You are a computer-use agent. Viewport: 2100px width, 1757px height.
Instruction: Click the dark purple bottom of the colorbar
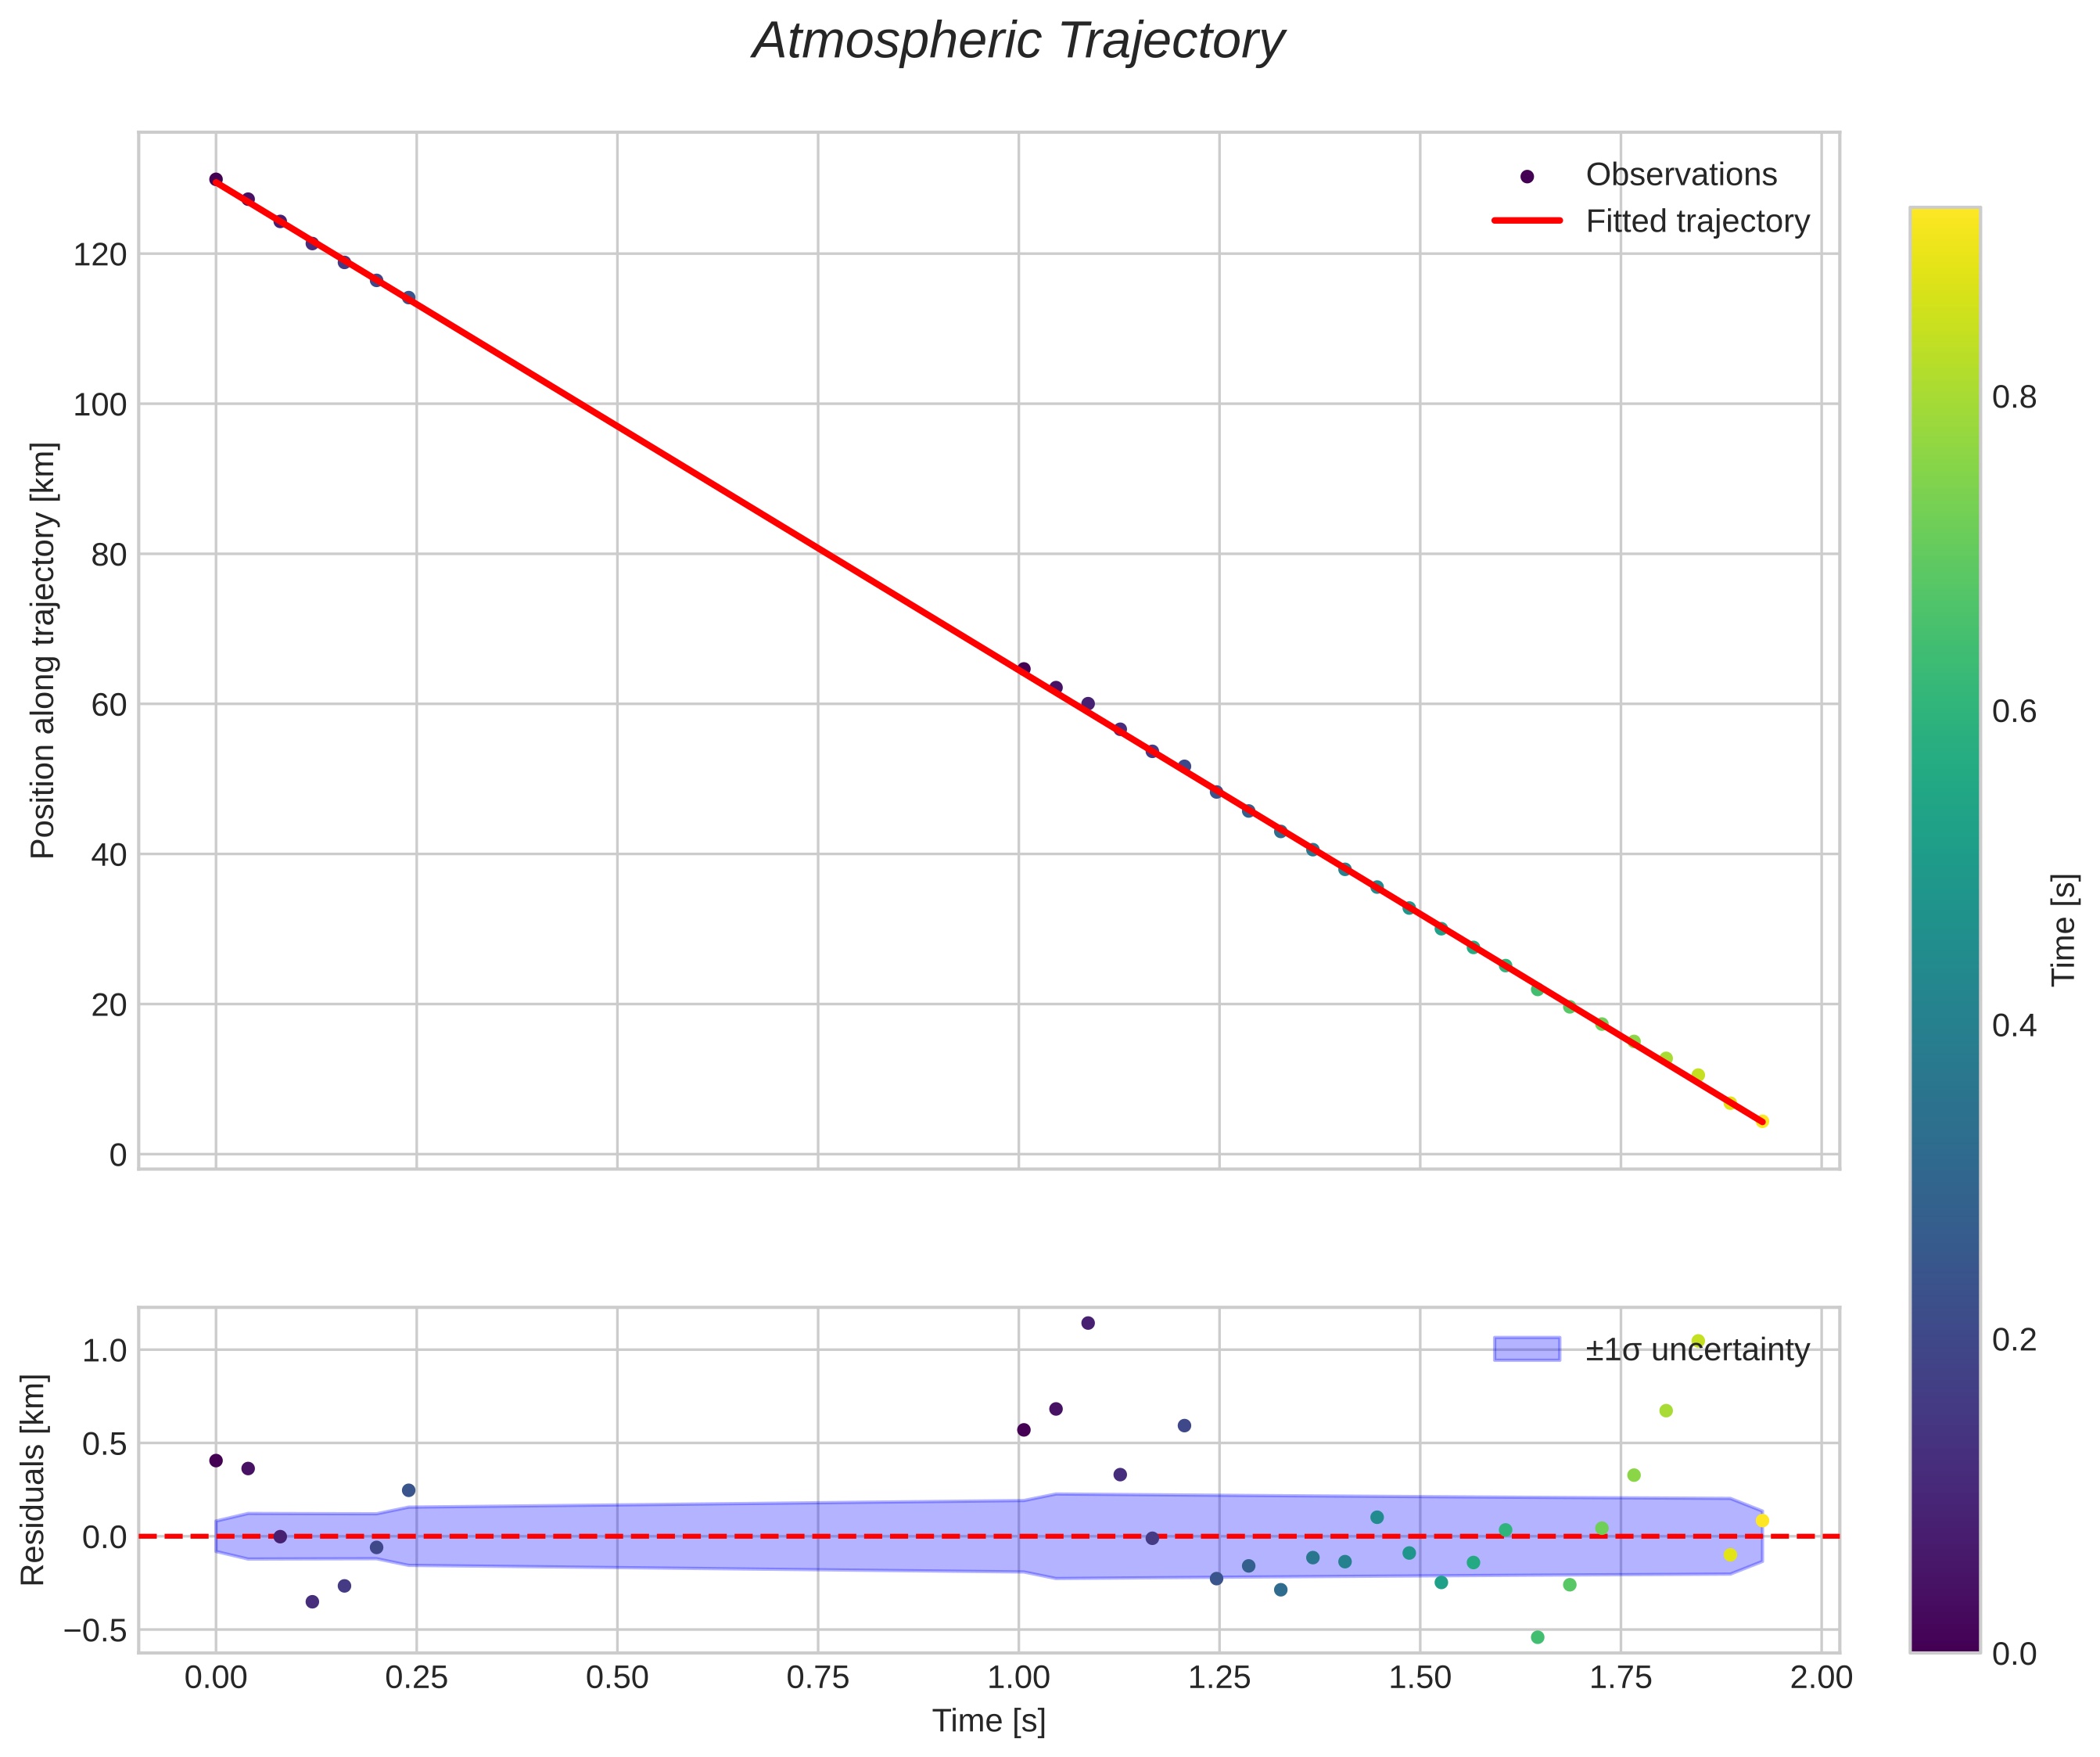[x=1944, y=1640]
